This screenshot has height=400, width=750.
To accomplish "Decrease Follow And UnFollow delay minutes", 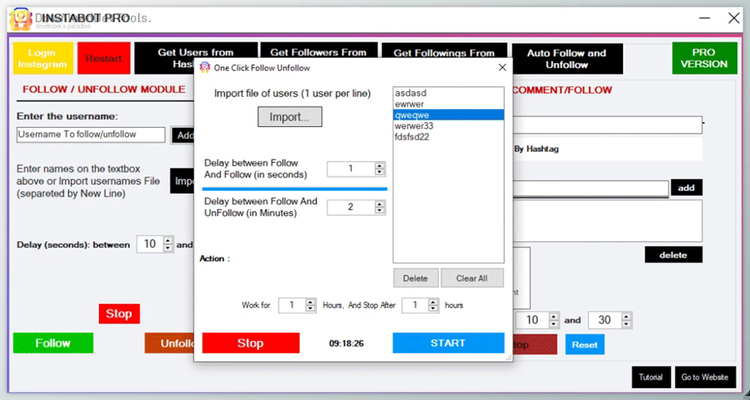I will tap(380, 211).
